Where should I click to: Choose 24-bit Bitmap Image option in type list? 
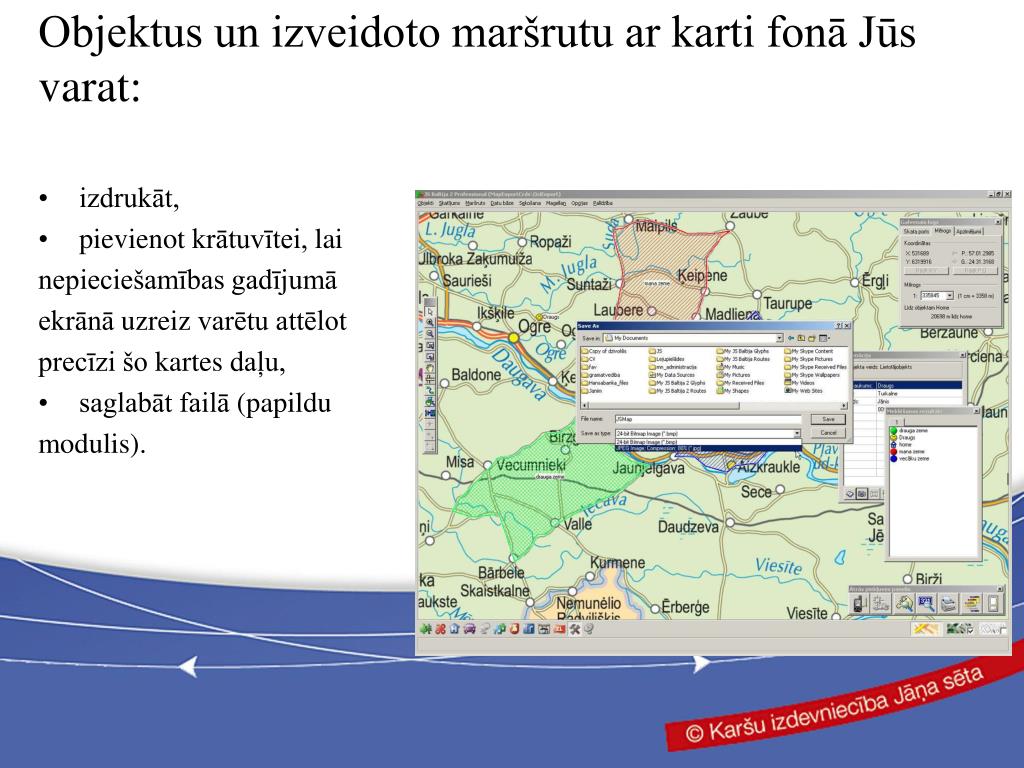[x=709, y=442]
